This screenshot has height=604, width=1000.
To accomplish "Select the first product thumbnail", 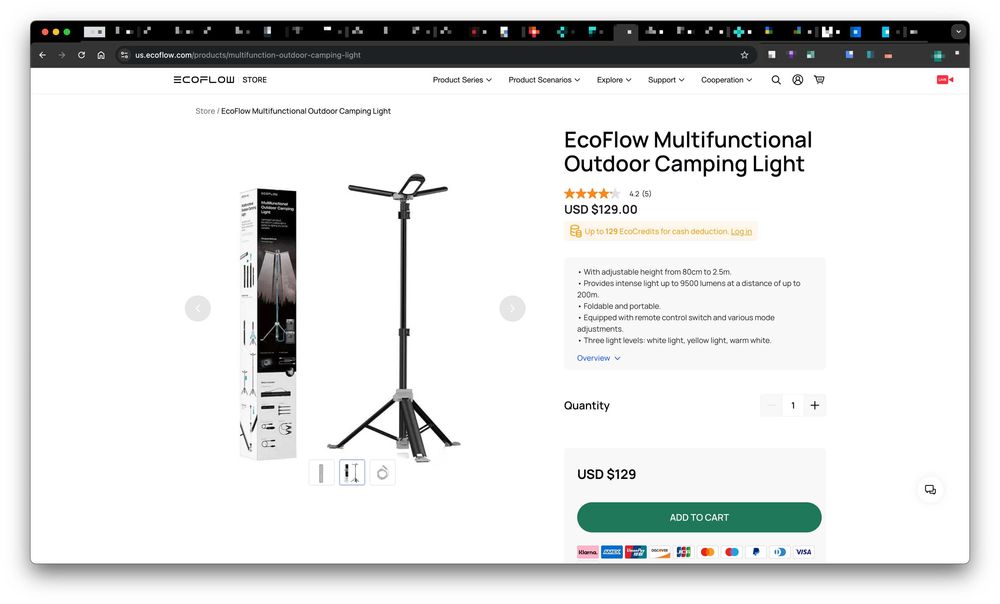I will 321,473.
